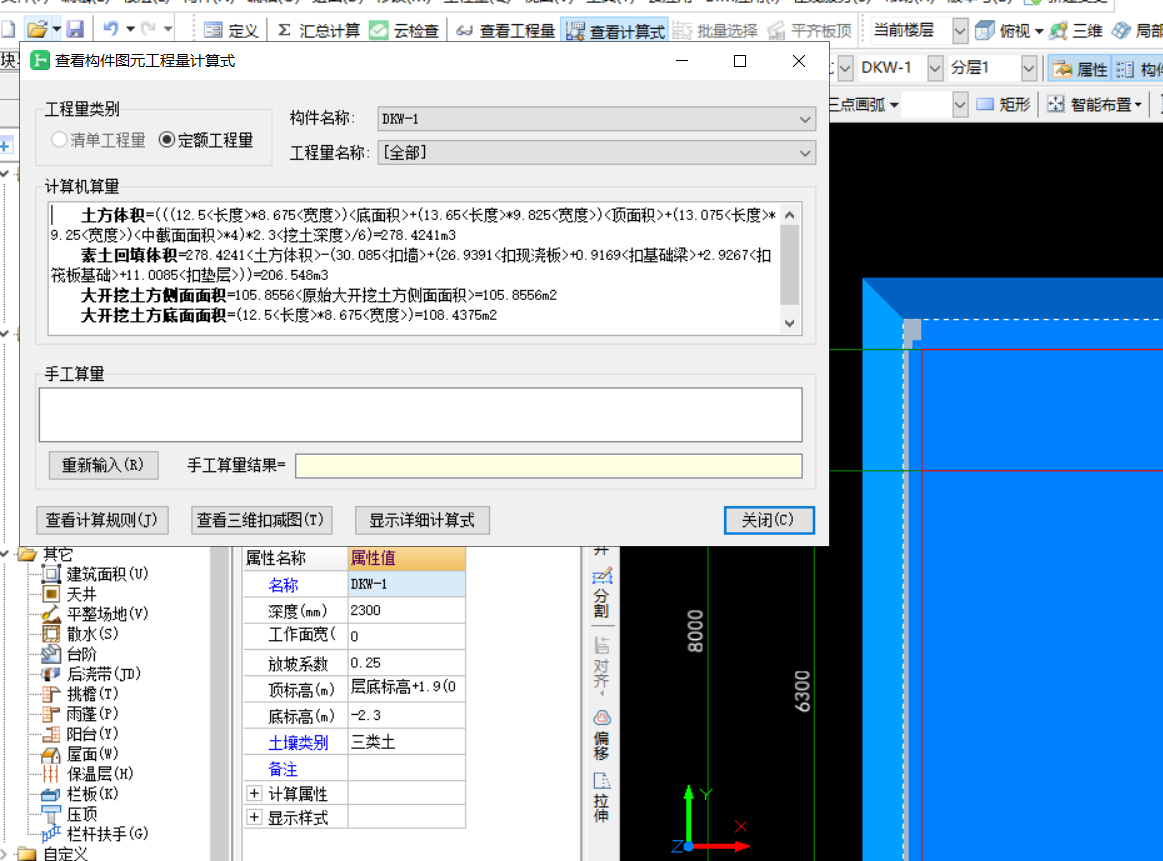Open 智能布置 smart layout
Viewport: 1163px width, 861px height.
click(x=1094, y=105)
